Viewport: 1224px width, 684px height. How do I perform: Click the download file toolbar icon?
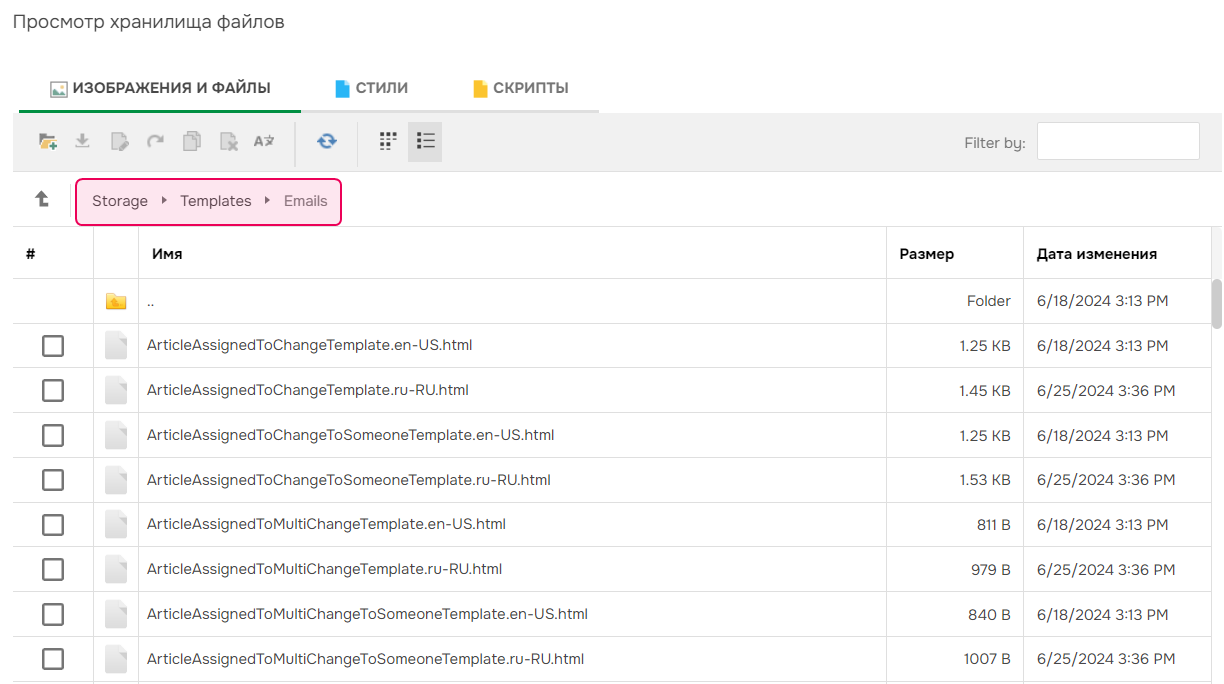(83, 142)
